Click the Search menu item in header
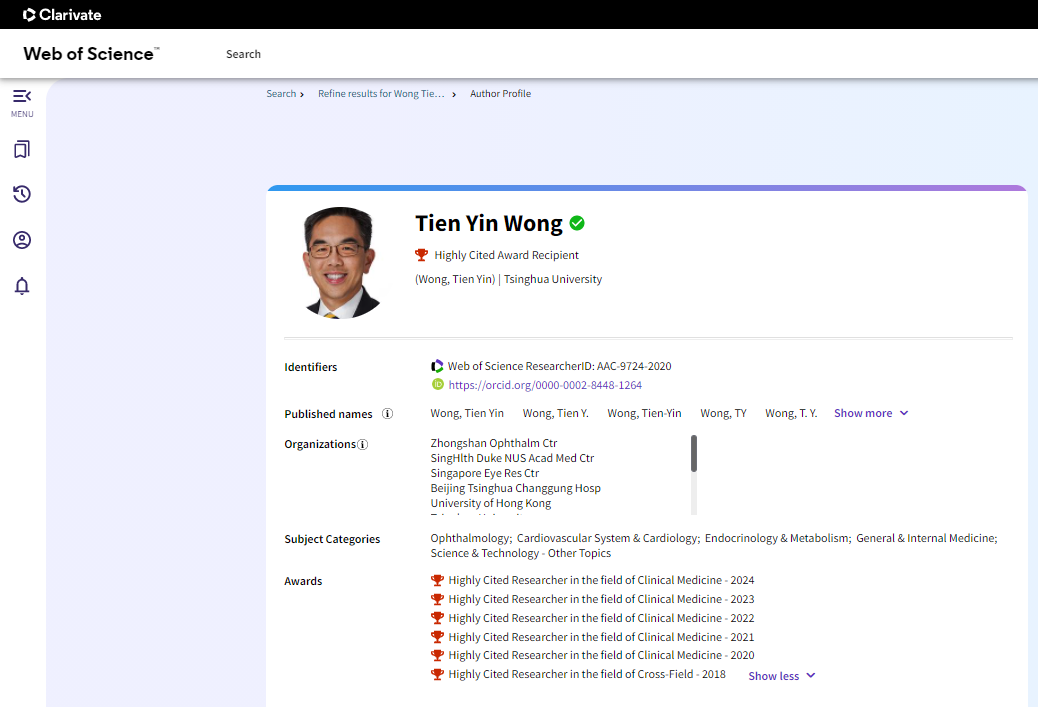The width and height of the screenshot is (1038, 707). (x=243, y=54)
